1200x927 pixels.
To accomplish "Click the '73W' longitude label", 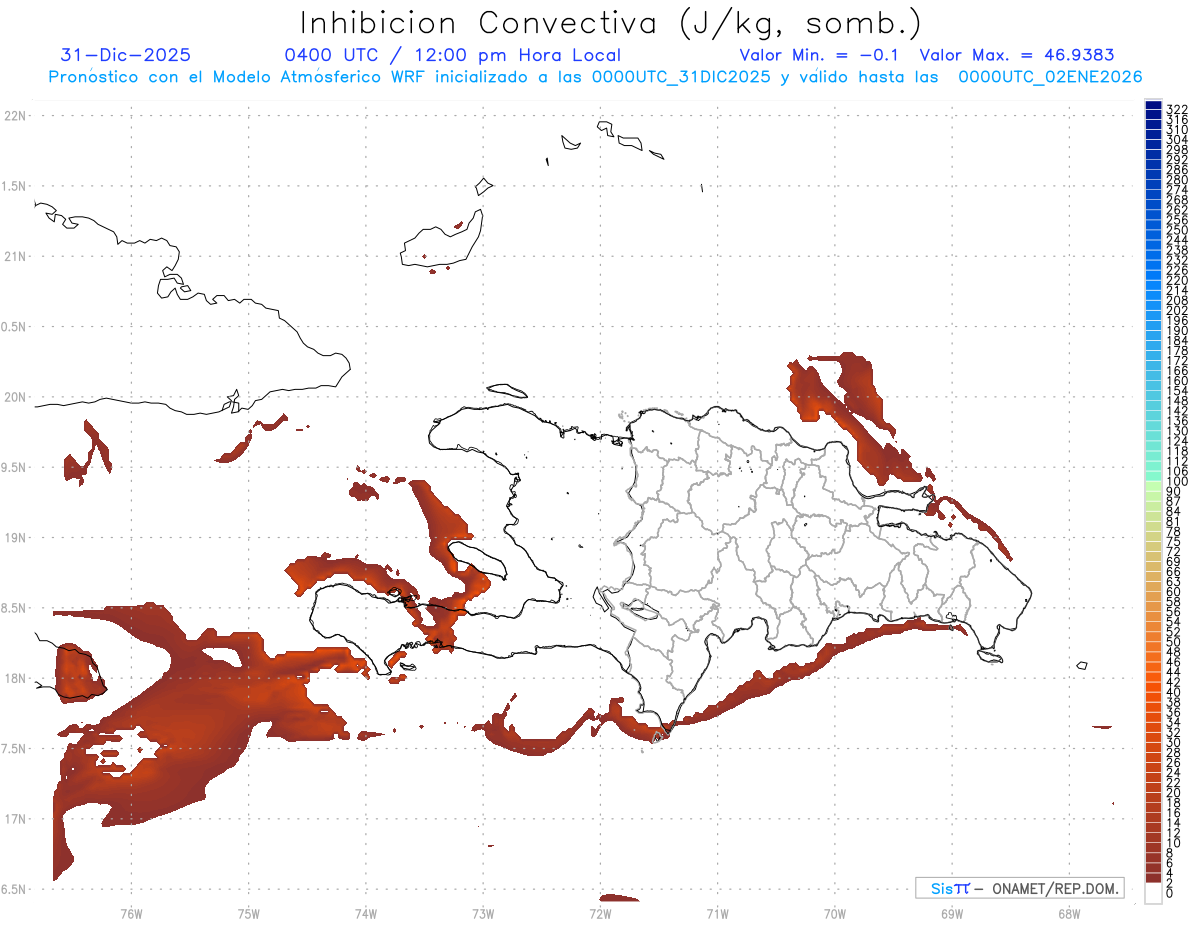I will (x=483, y=913).
